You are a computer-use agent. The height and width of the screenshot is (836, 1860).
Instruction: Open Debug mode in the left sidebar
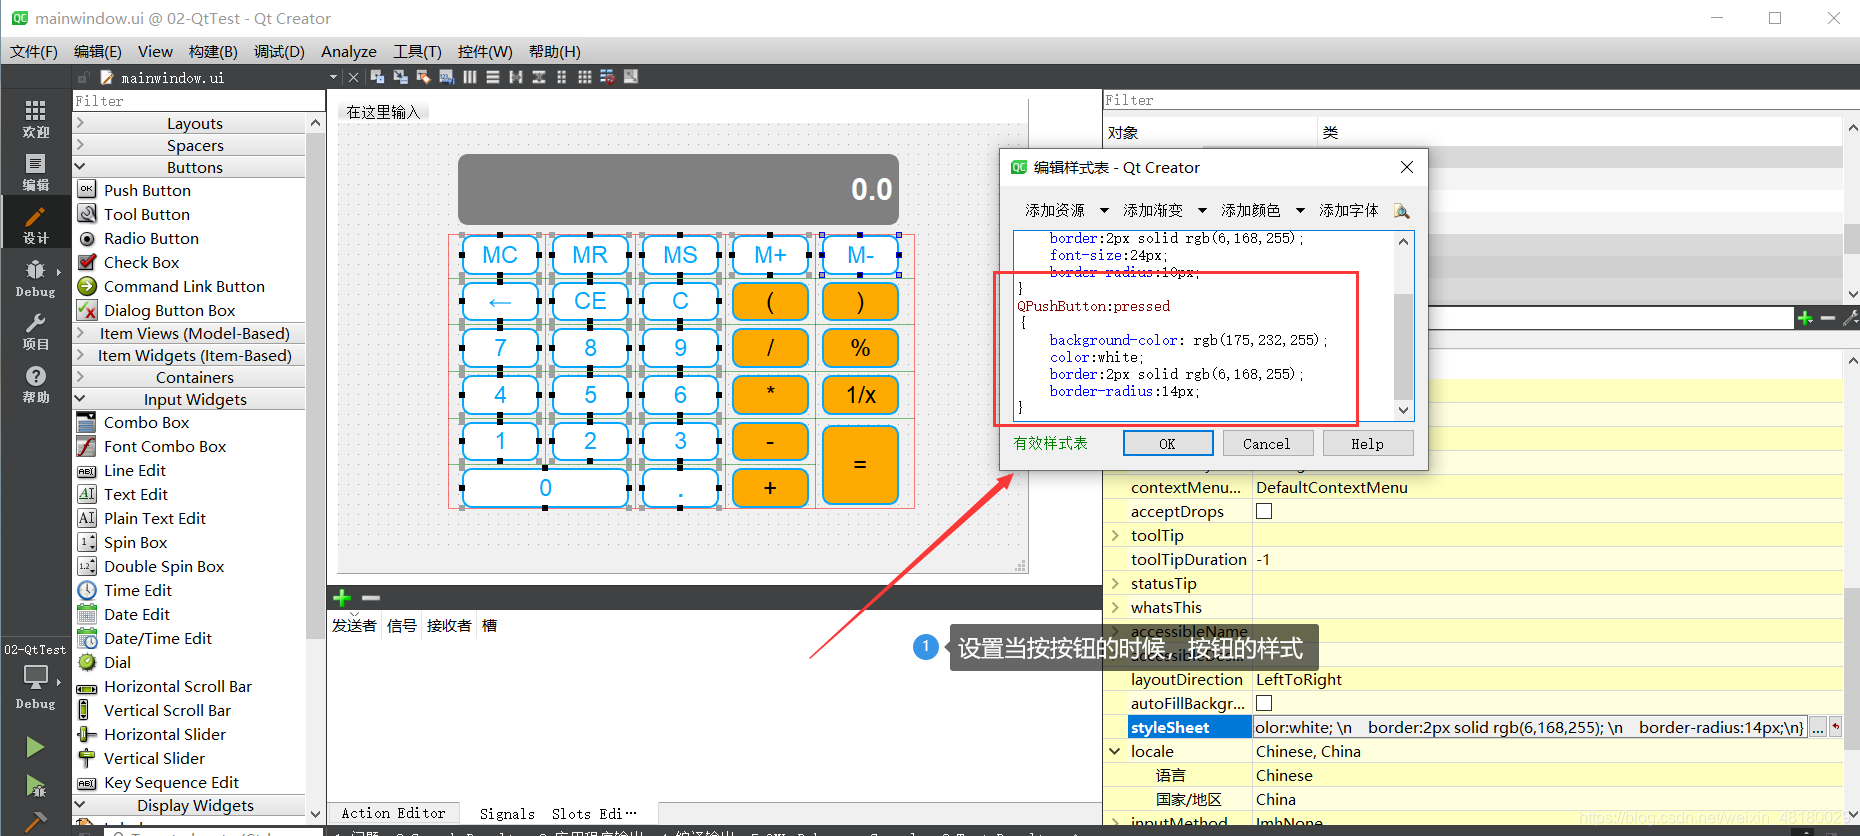point(36,278)
